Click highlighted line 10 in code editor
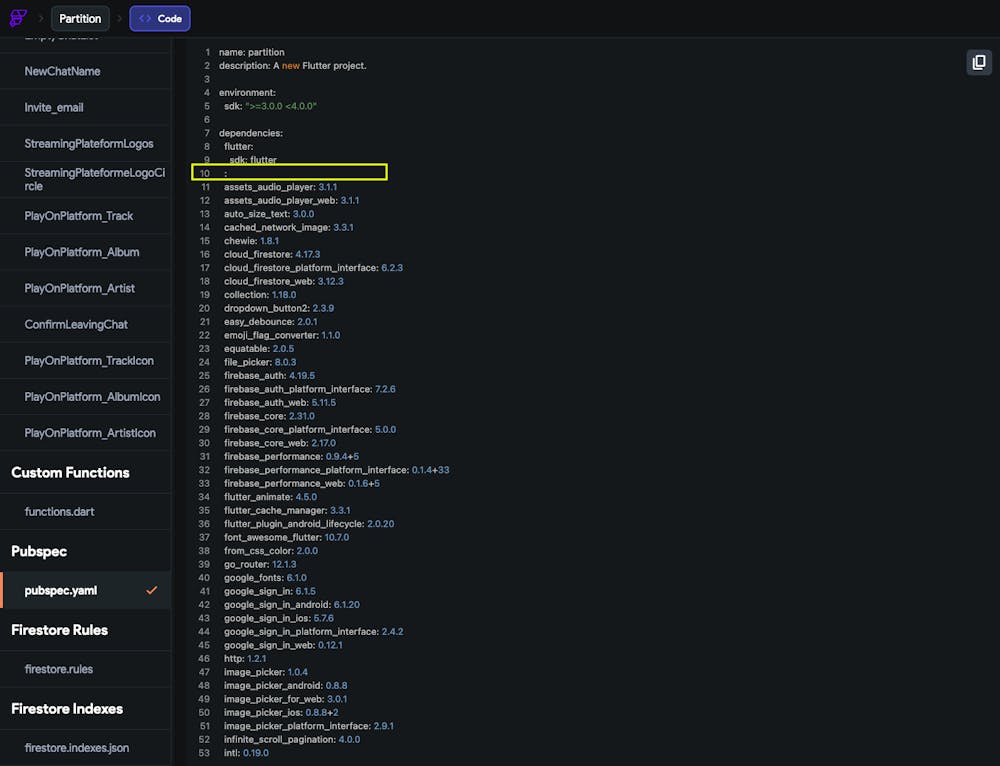The width and height of the screenshot is (1000, 766). (x=289, y=173)
